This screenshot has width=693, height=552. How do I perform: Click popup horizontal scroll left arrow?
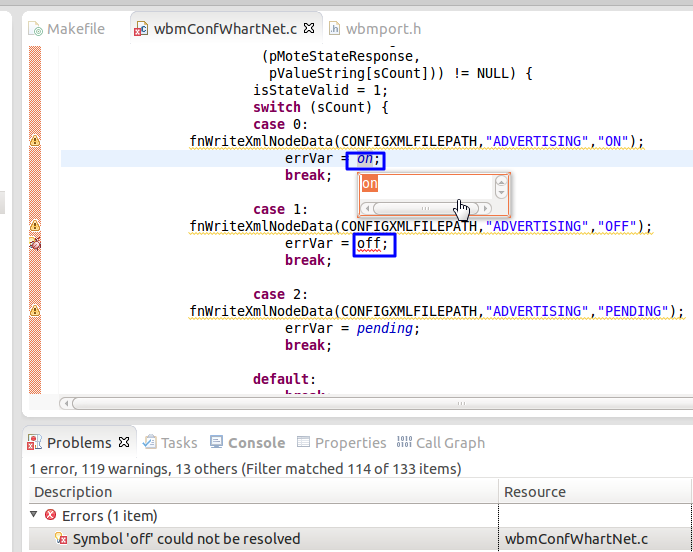pos(367,208)
